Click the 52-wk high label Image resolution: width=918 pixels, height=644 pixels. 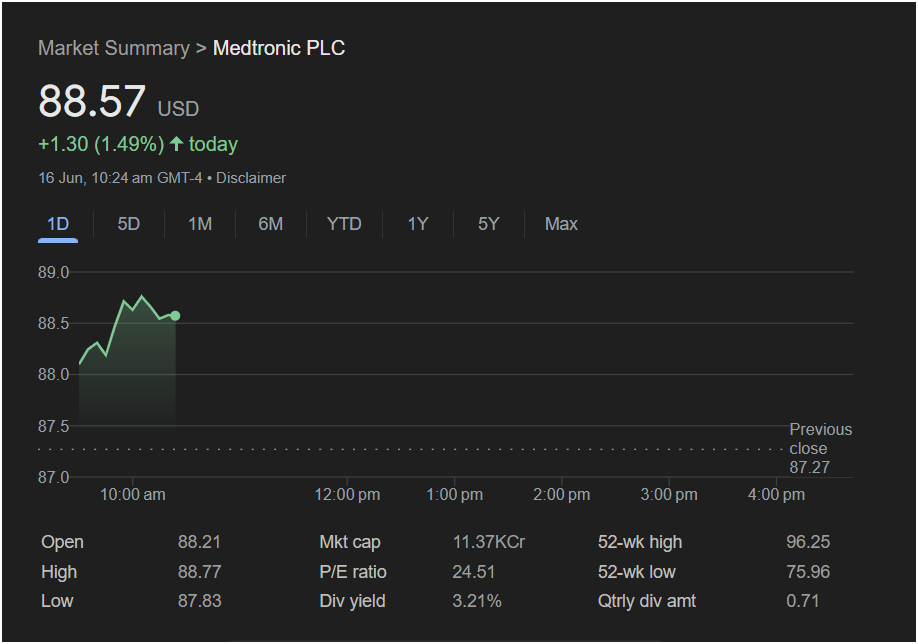pos(640,543)
